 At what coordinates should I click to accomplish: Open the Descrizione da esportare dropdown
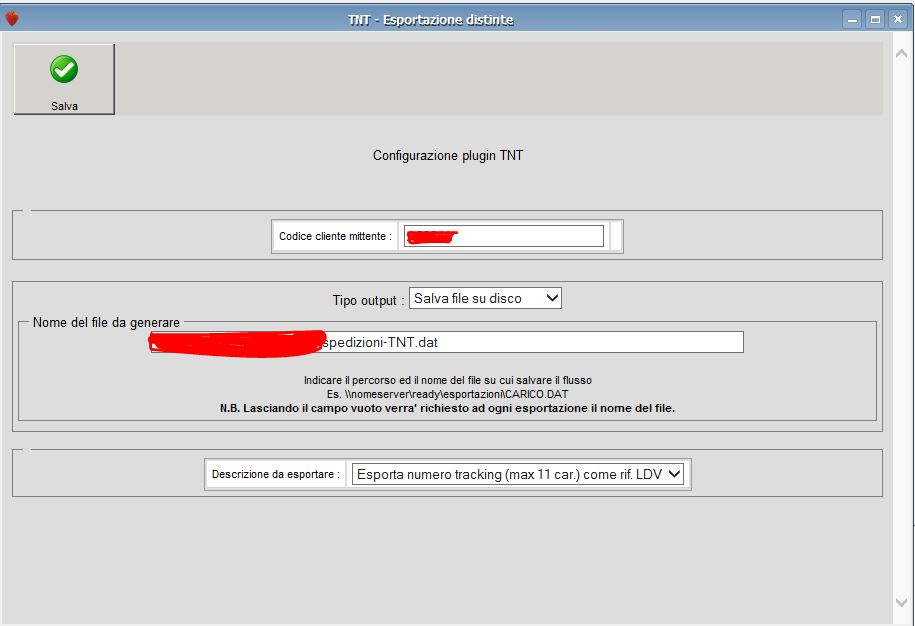pyautogui.click(x=518, y=474)
